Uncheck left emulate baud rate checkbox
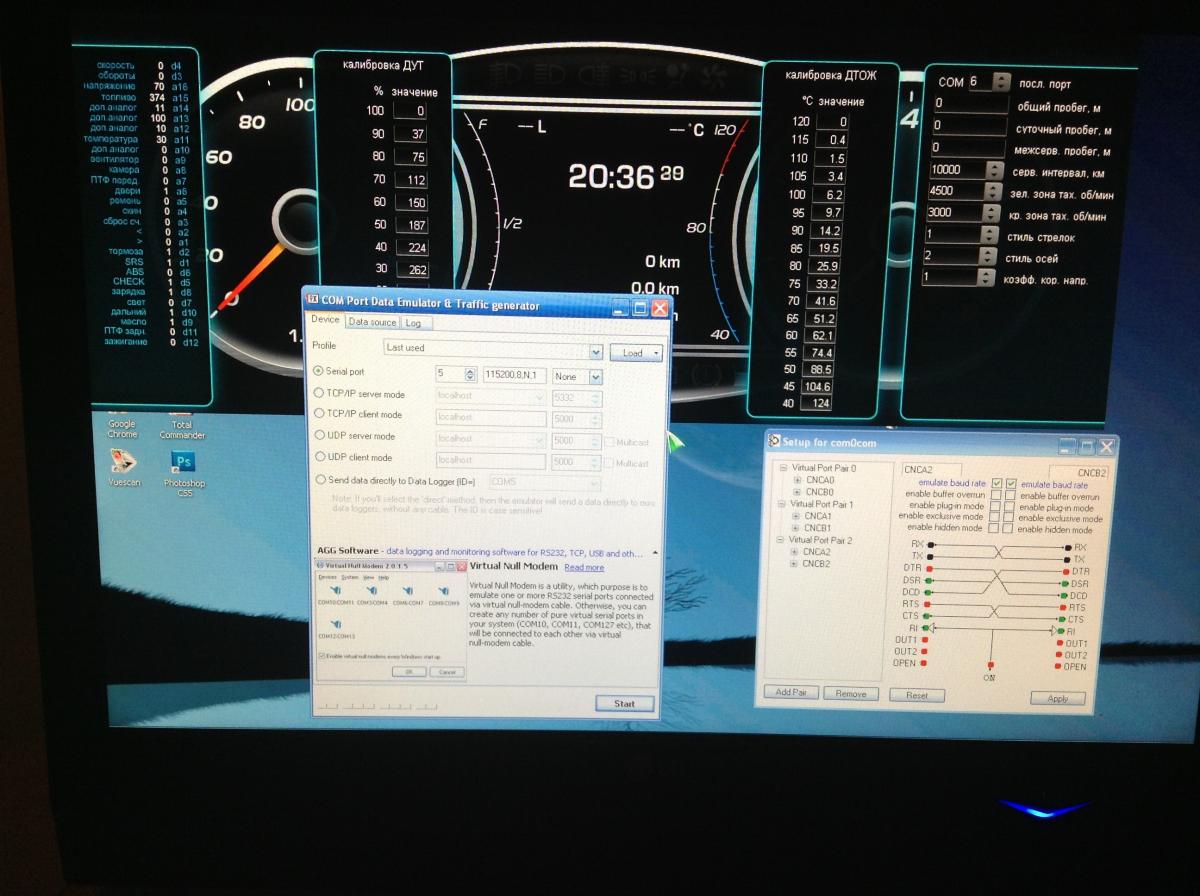1200x896 pixels. click(996, 485)
